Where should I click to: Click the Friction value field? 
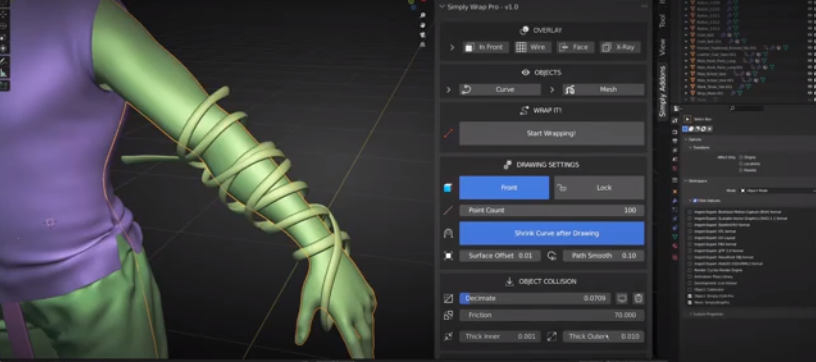click(x=552, y=315)
